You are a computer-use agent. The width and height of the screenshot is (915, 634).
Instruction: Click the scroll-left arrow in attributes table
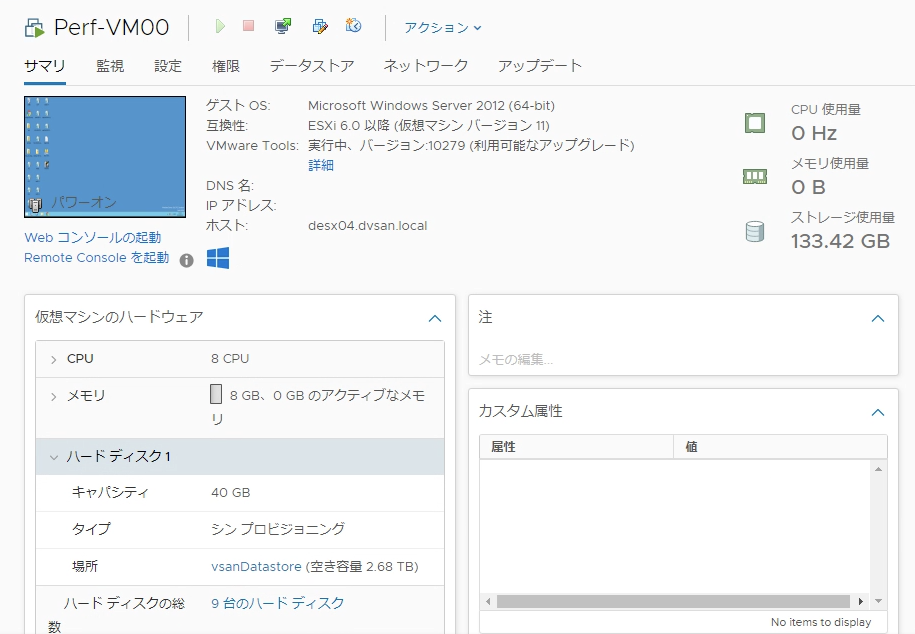(488, 601)
